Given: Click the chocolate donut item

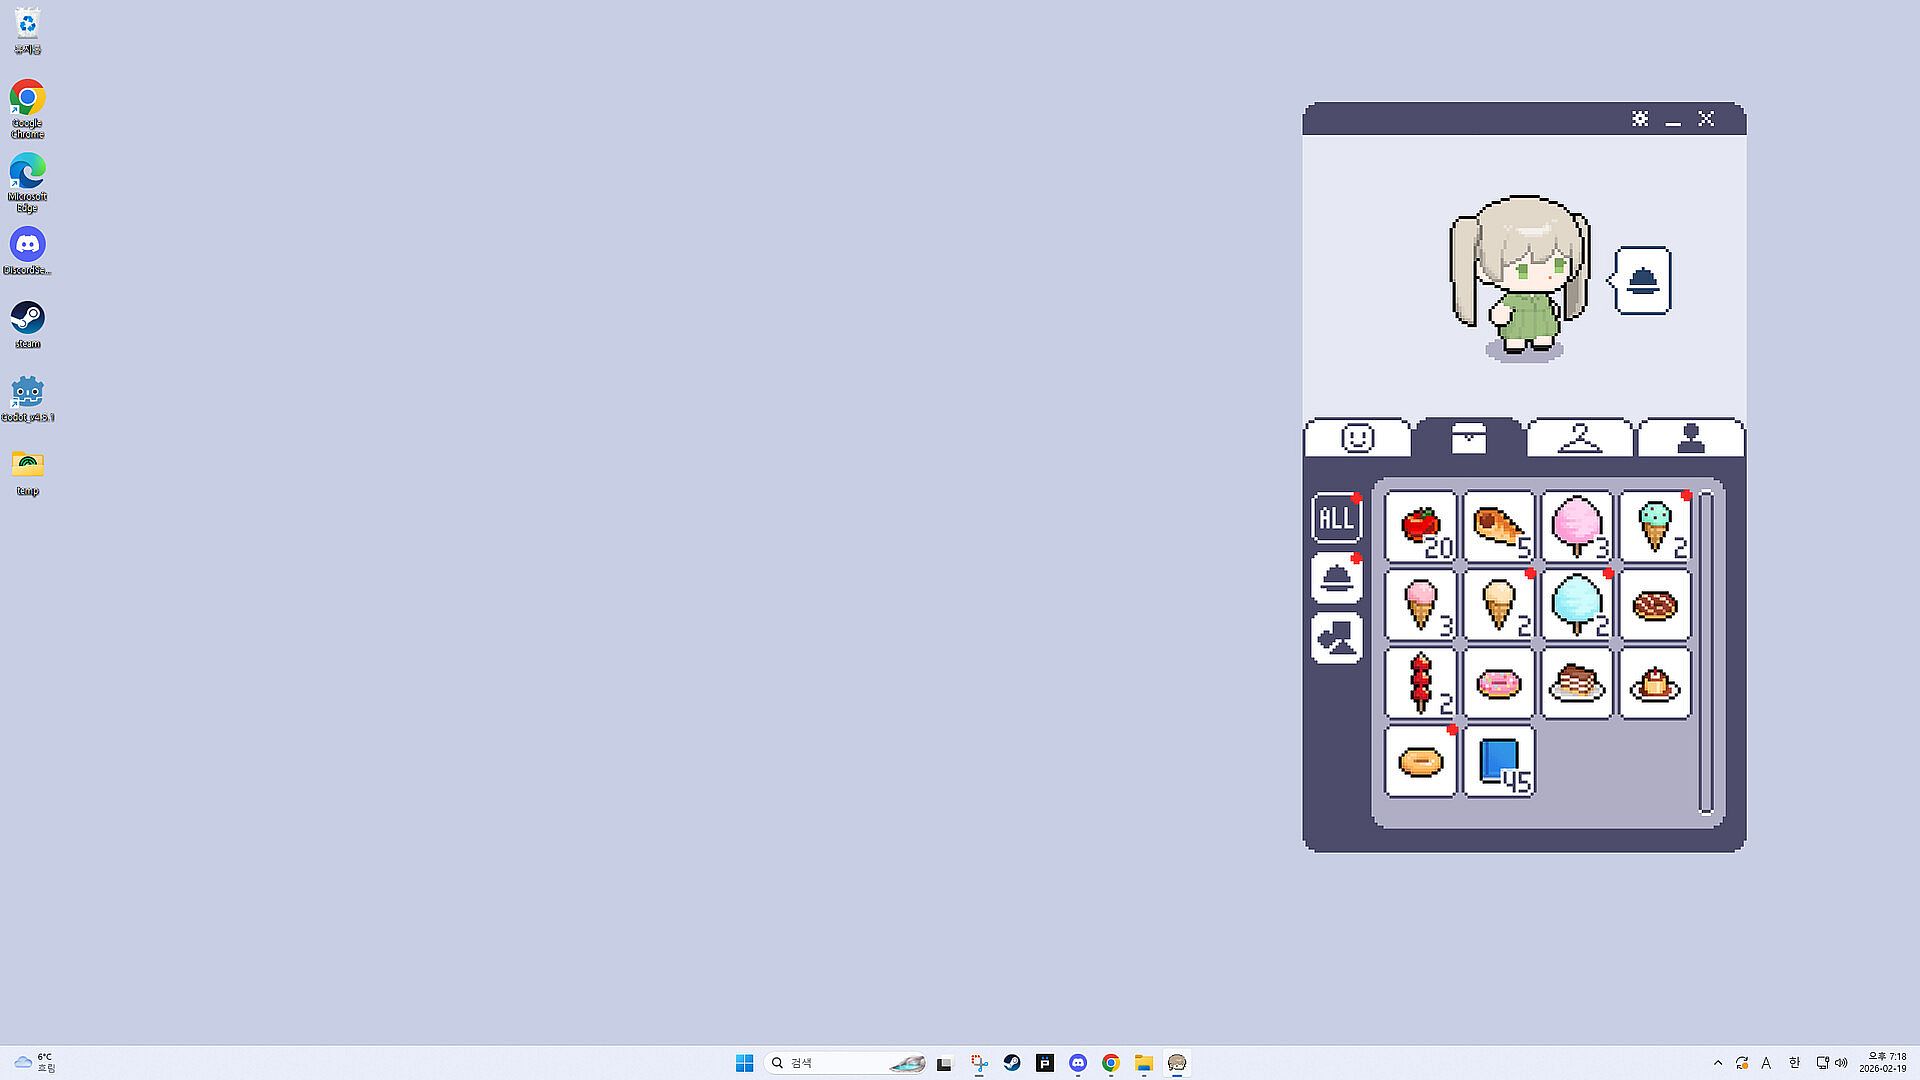Looking at the screenshot, I should [x=1655, y=605].
